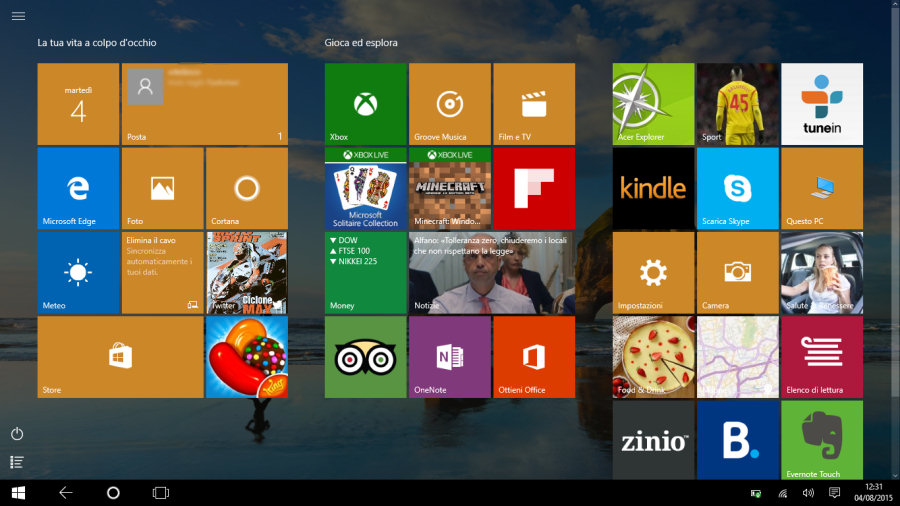Open Questo PC tile
Image resolution: width=900 pixels, height=506 pixels.
coord(822,188)
